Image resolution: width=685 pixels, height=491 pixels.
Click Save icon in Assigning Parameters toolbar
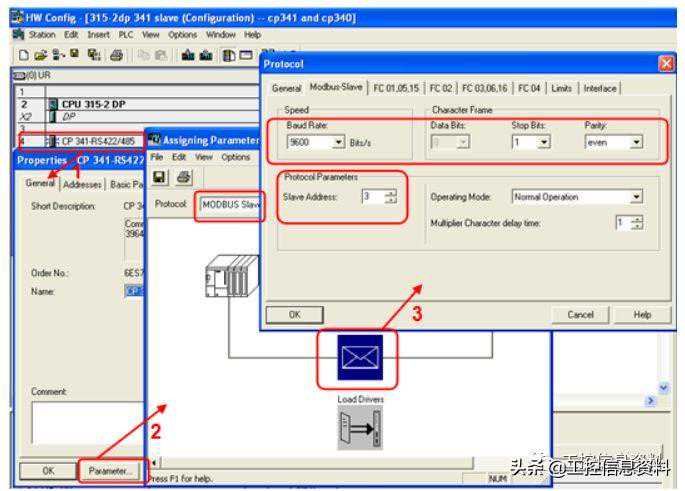160,177
